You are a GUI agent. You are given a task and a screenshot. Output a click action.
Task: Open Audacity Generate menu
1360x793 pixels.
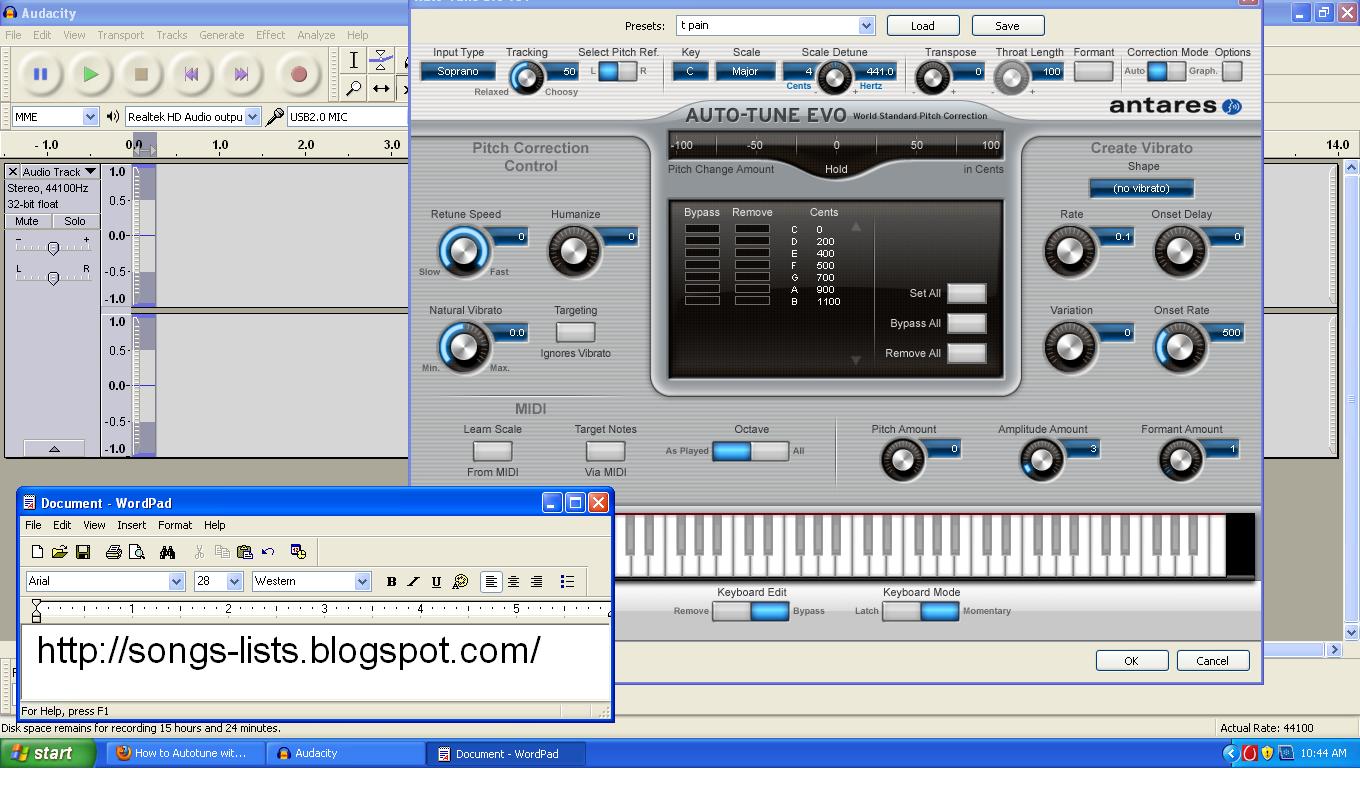point(221,35)
